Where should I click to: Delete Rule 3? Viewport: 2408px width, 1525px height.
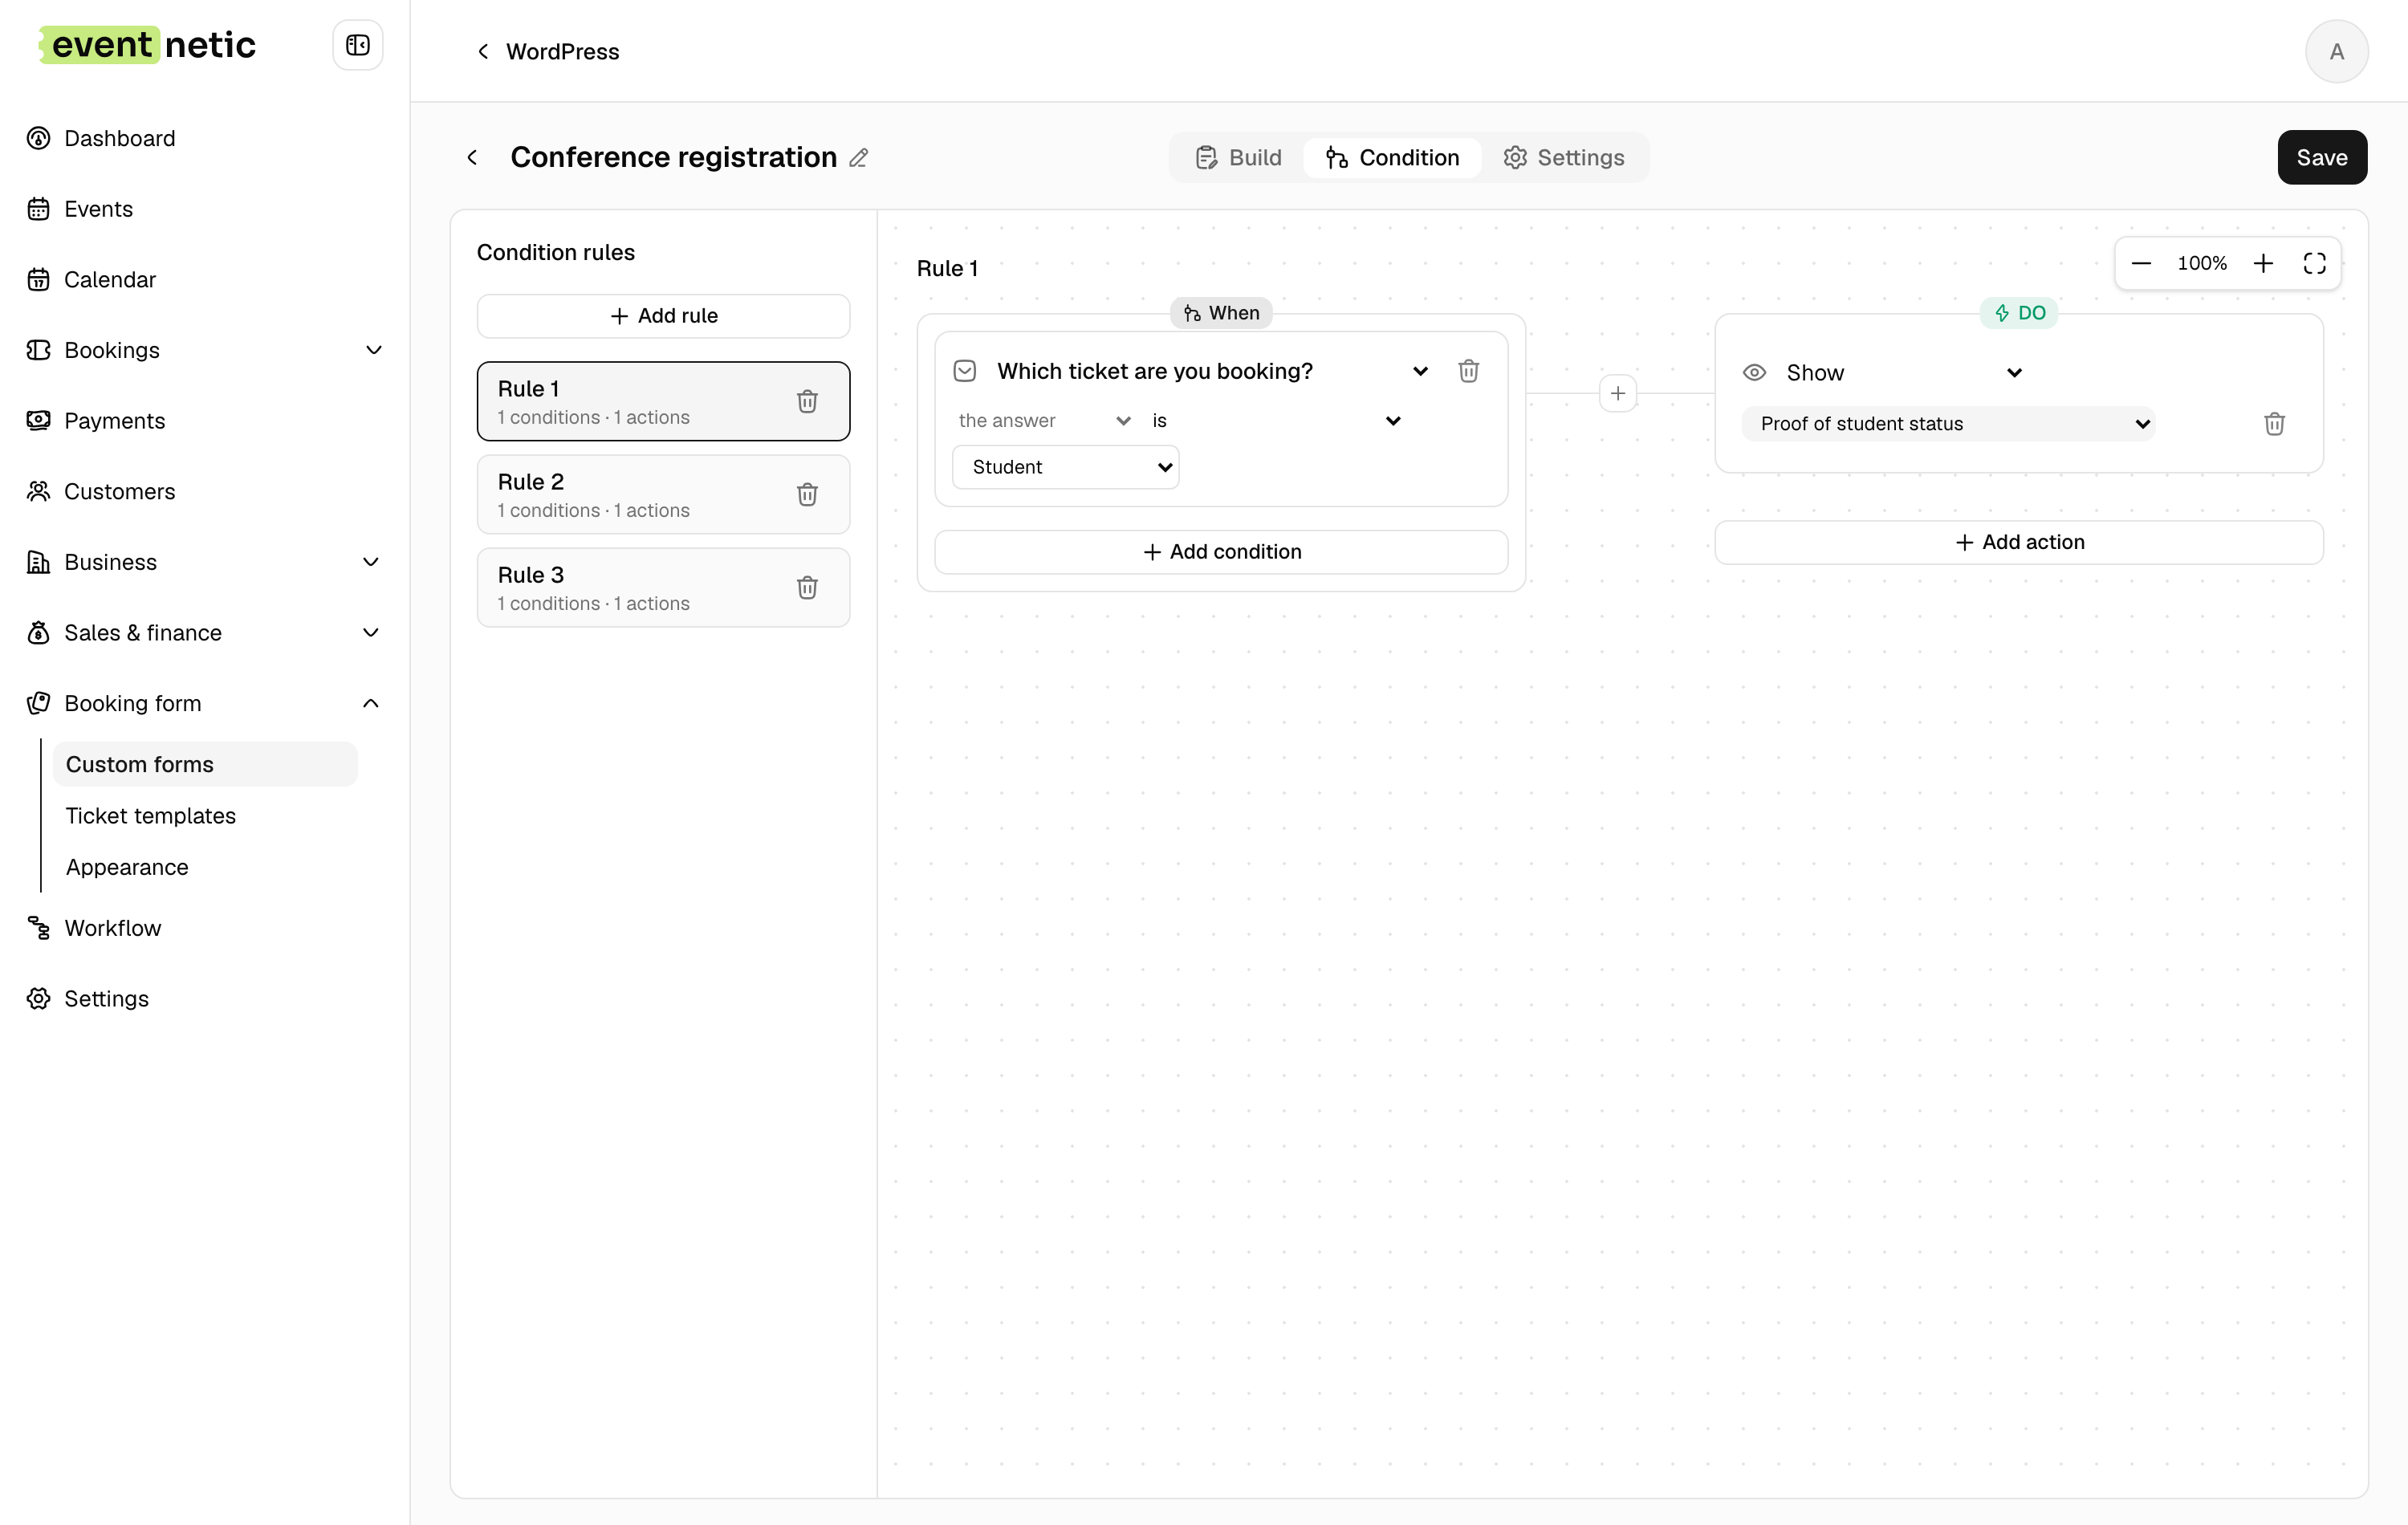[x=807, y=587]
